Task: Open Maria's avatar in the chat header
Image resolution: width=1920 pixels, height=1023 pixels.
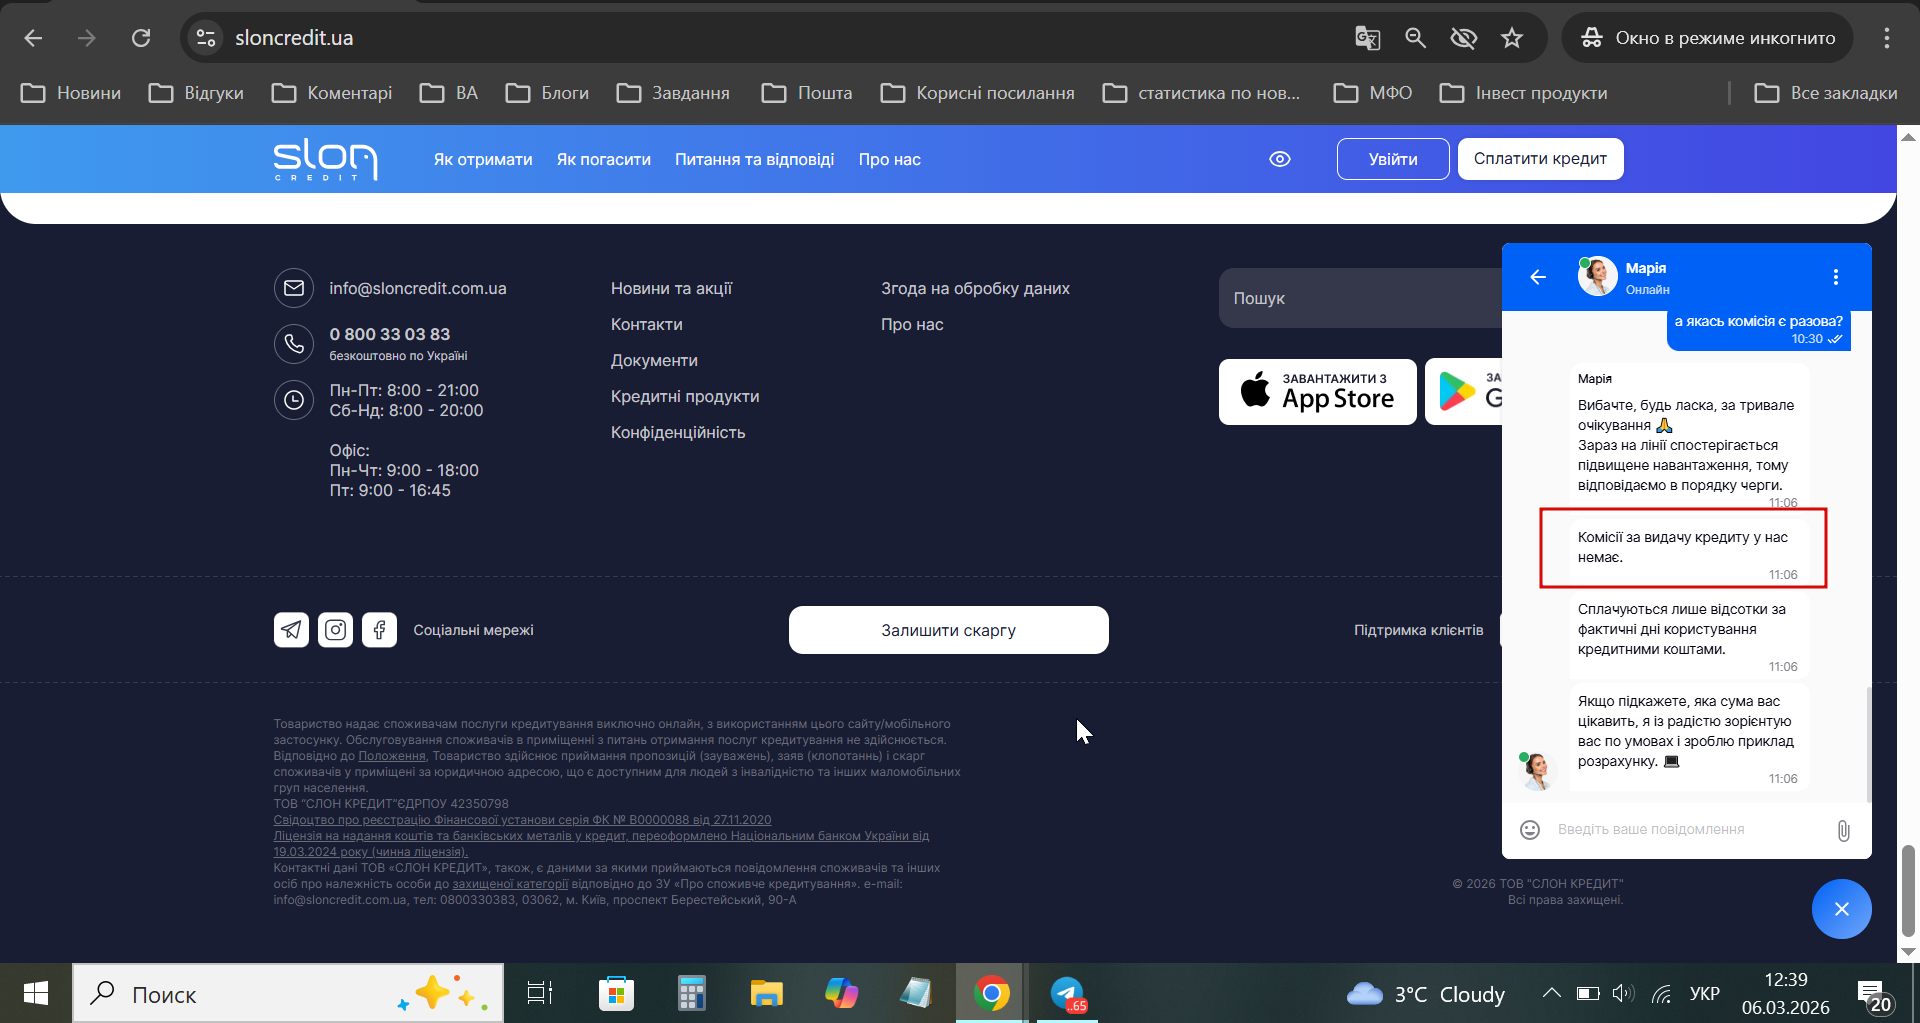Action: [x=1597, y=276]
